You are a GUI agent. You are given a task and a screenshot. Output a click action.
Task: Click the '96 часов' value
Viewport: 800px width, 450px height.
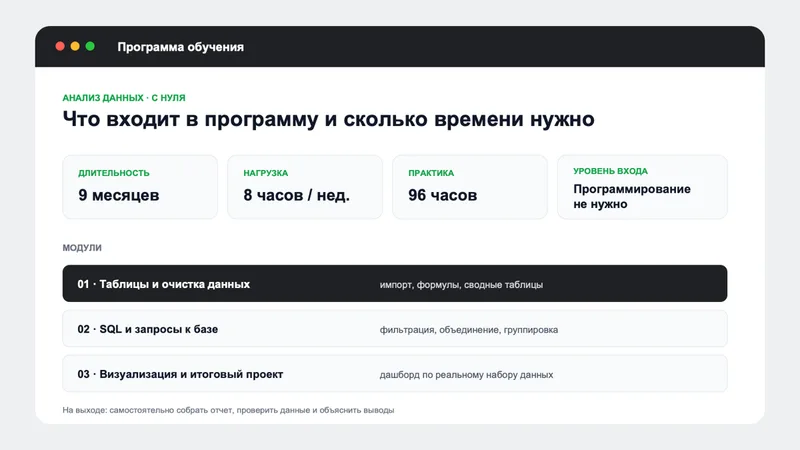443,195
